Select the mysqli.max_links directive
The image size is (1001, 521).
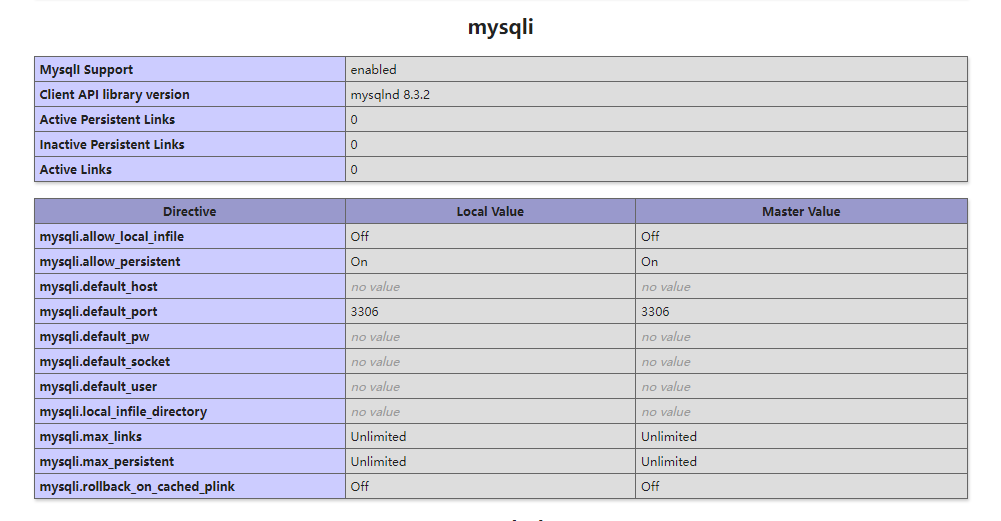coord(91,436)
